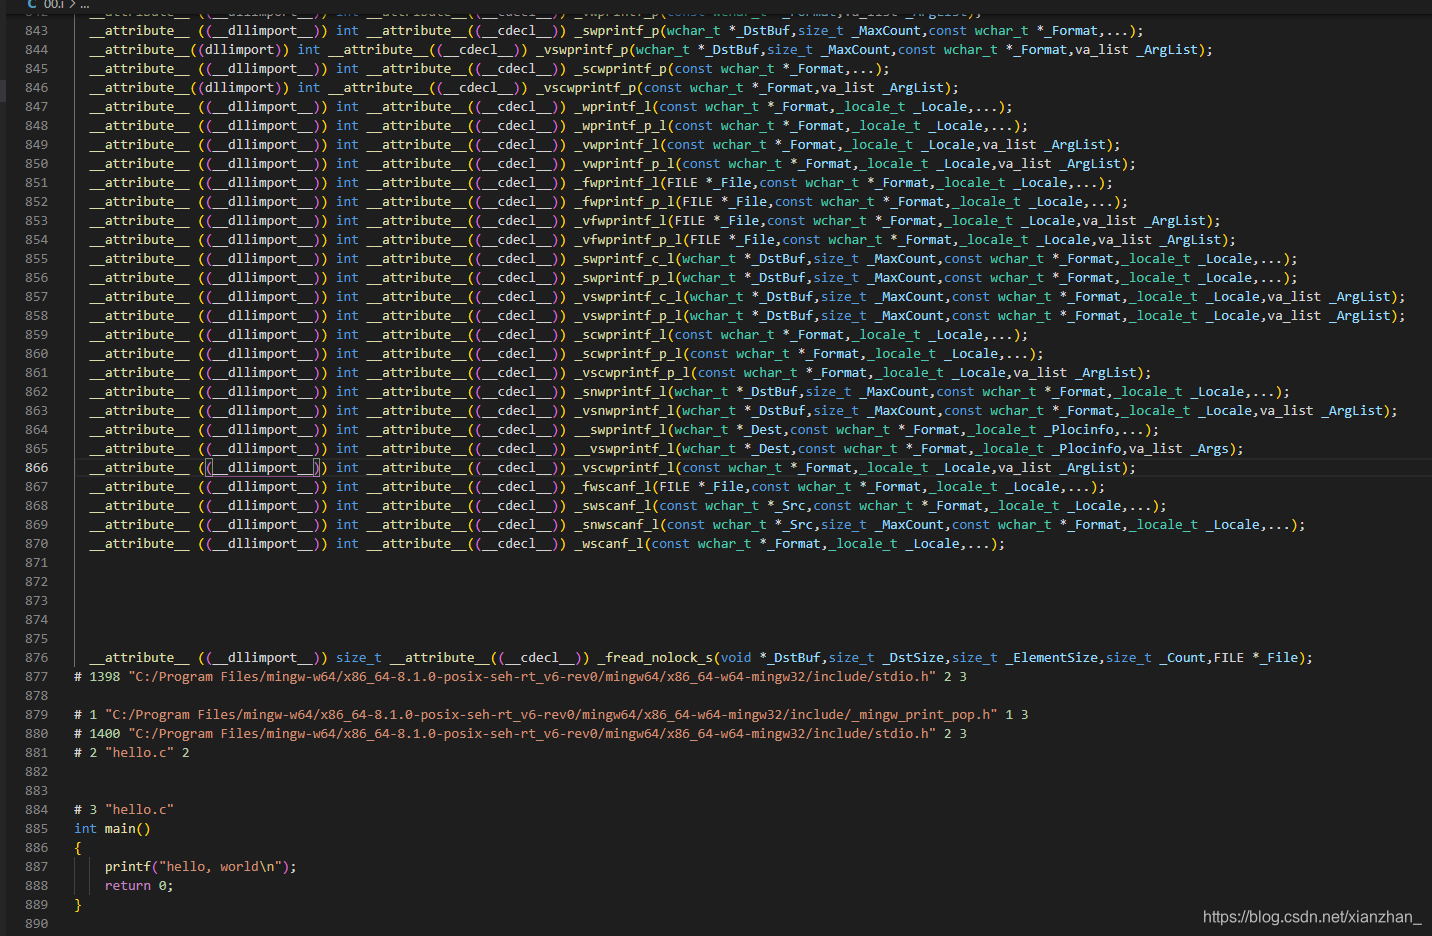Click the _snwprintf_l function name on line 862
Screen dimensions: 1432x936
click(620, 392)
